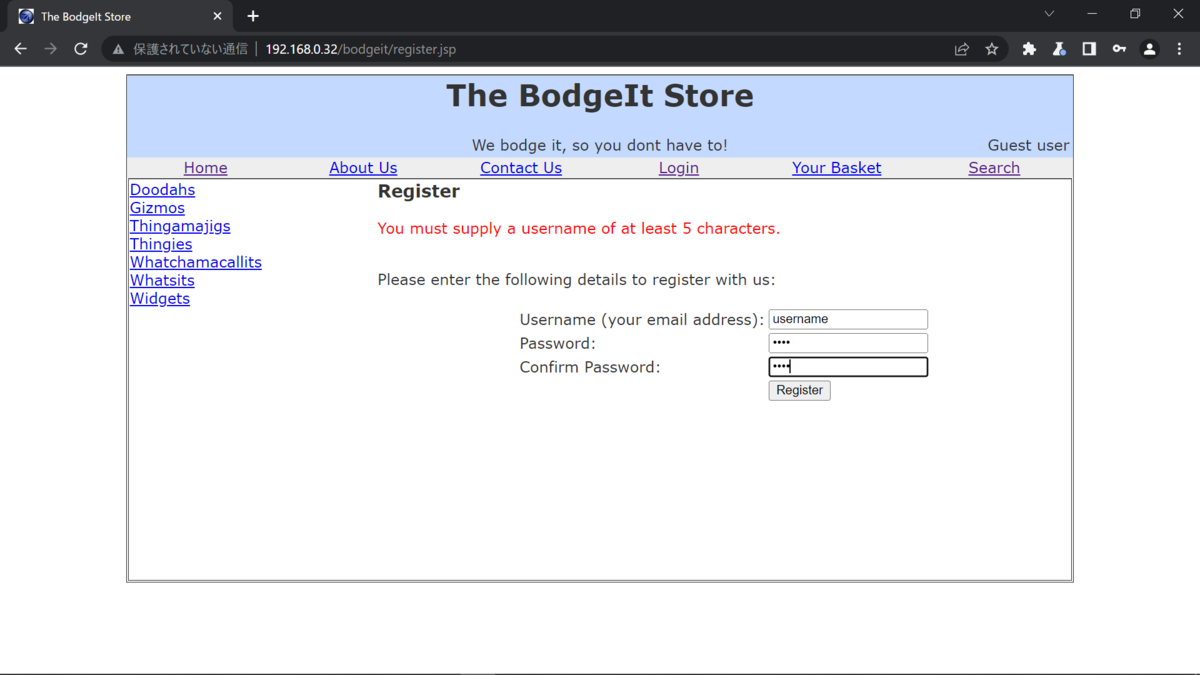Click the 'Password:' label
1200x675 pixels.
point(558,343)
